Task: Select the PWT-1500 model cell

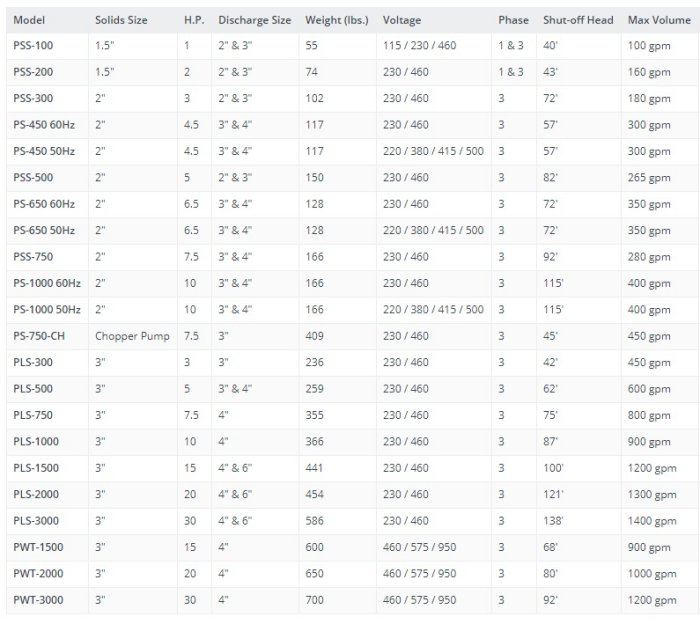Action: coord(38,547)
